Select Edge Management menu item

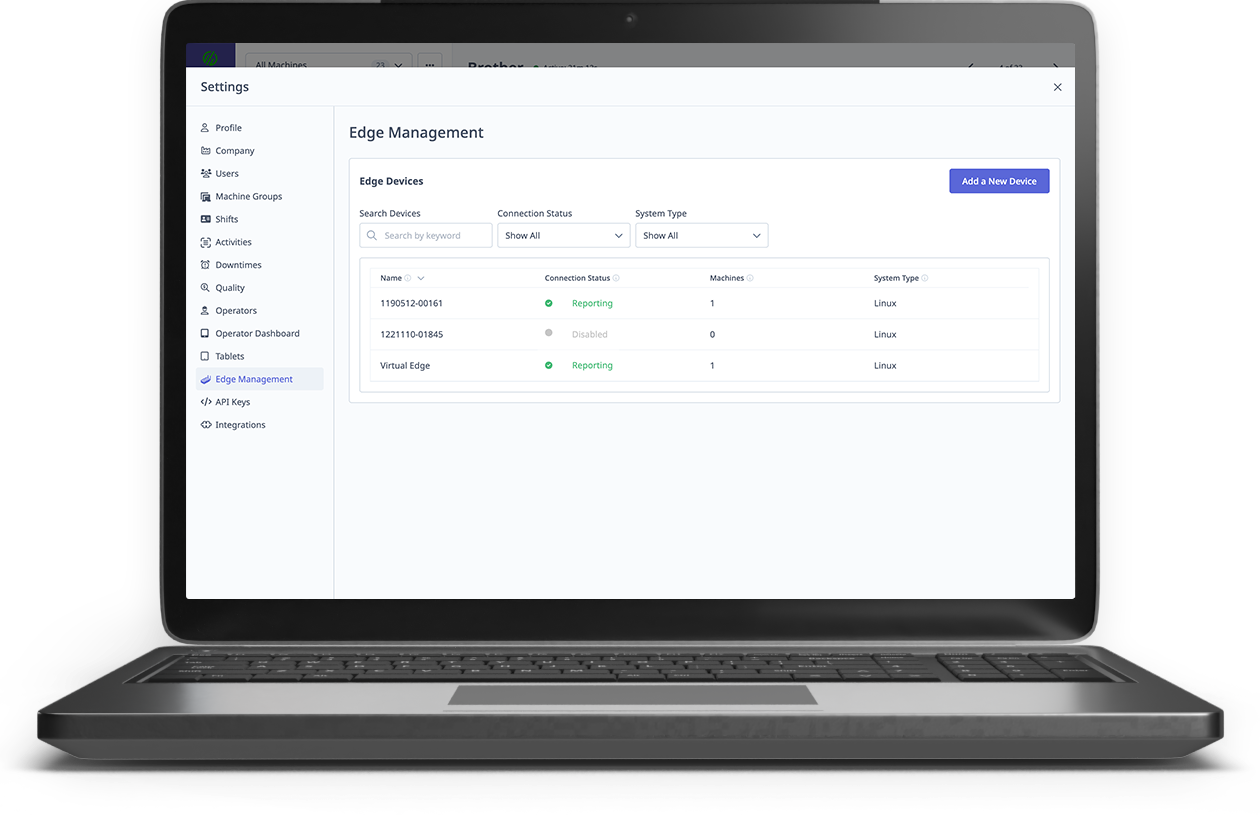coord(260,379)
